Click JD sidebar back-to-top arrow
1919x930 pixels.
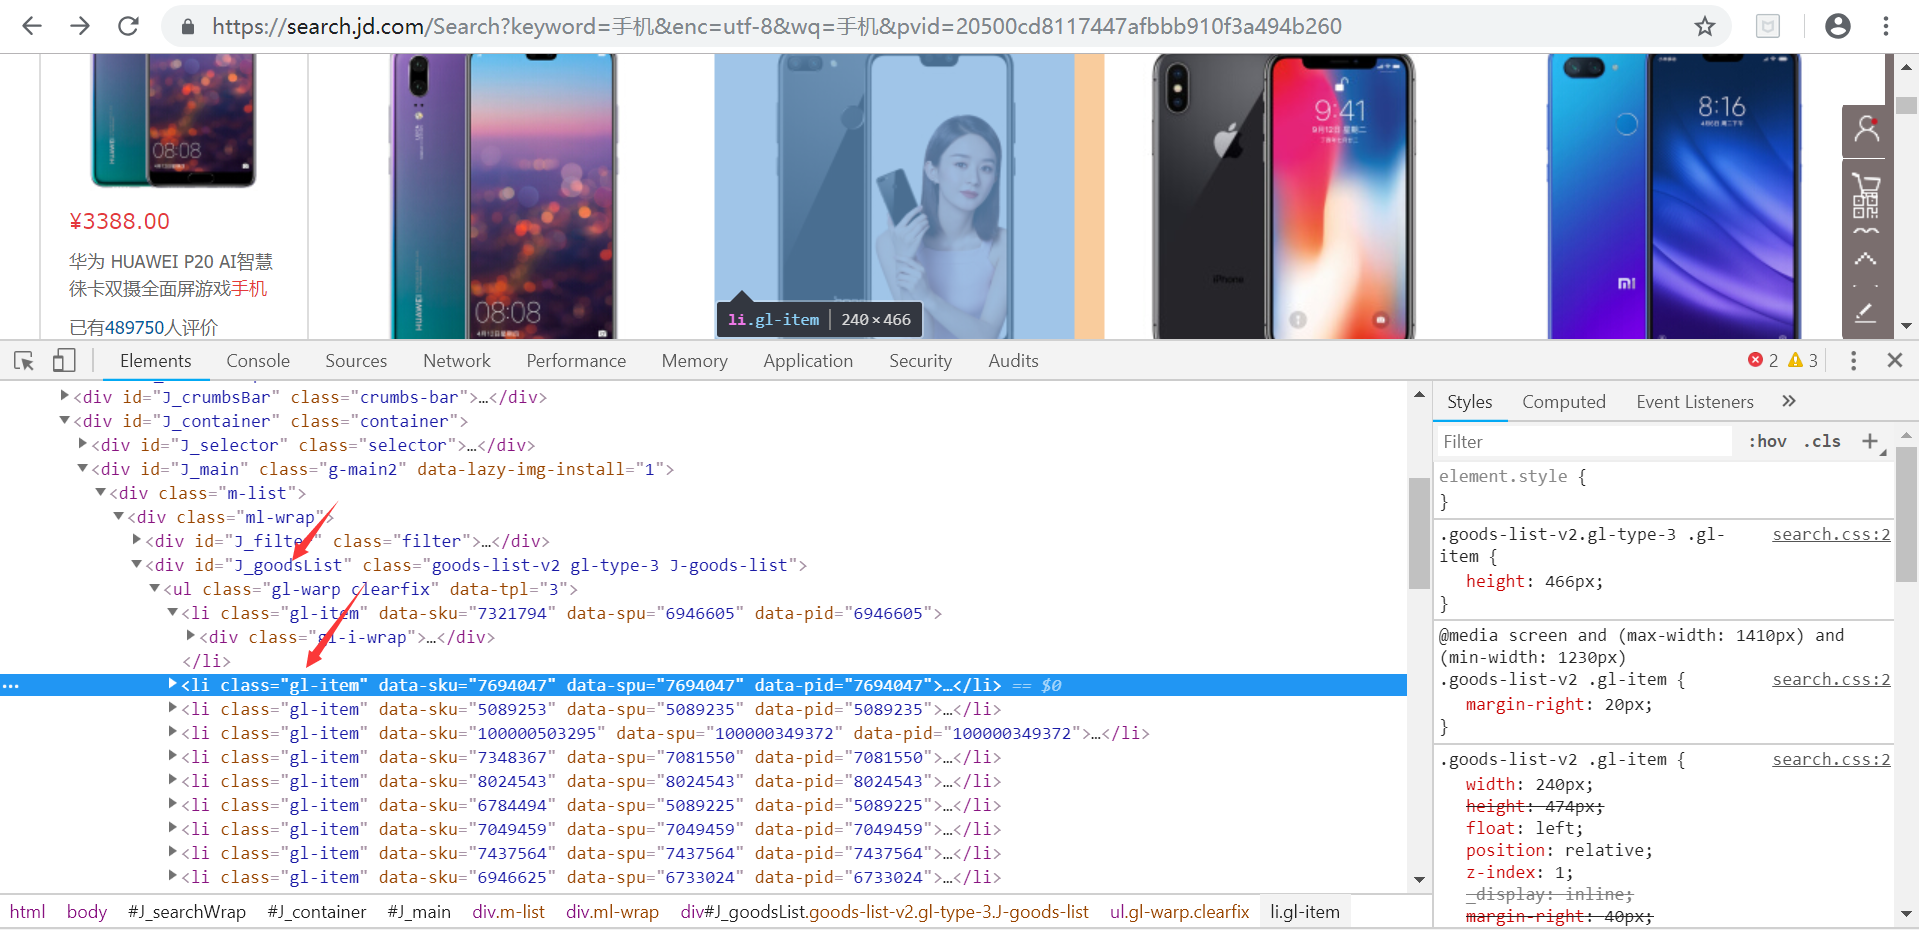pyautogui.click(x=1866, y=260)
